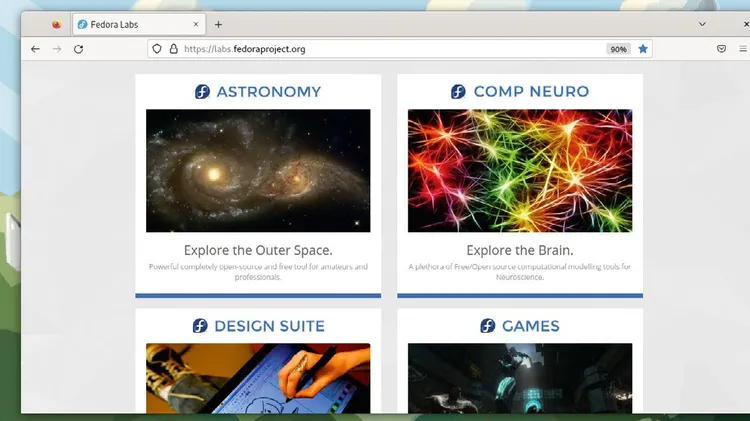The height and width of the screenshot is (421, 750).
Task: Click Fedora logo beside GAMES
Action: click(487, 326)
